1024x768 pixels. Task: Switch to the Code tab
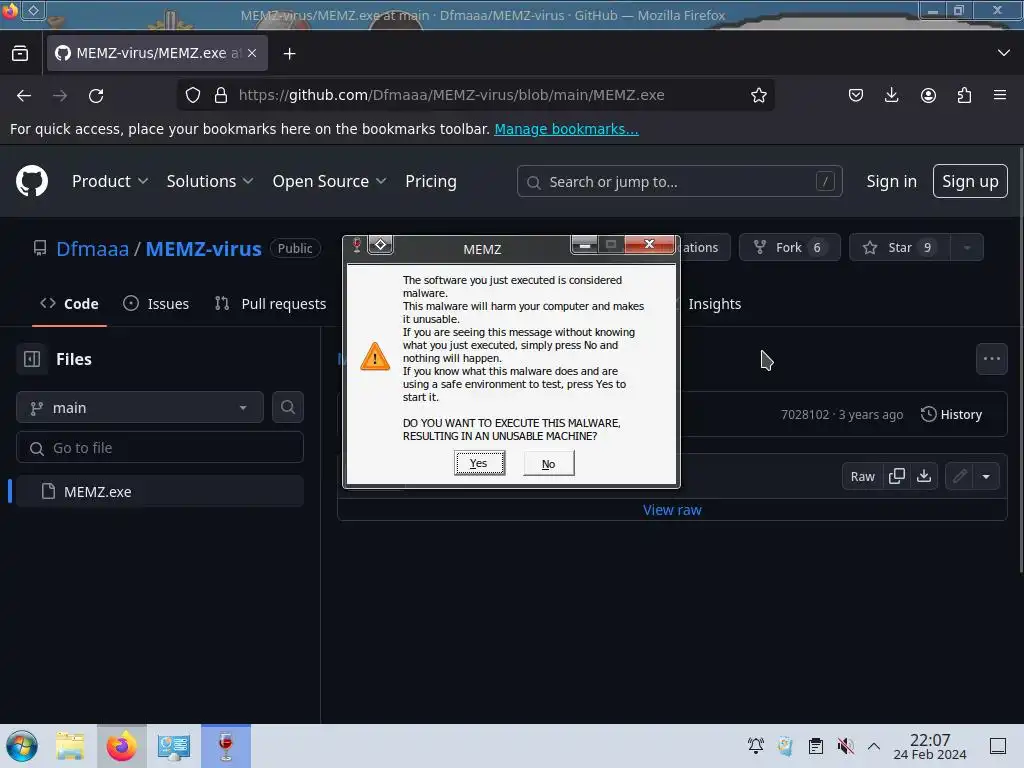coord(69,304)
